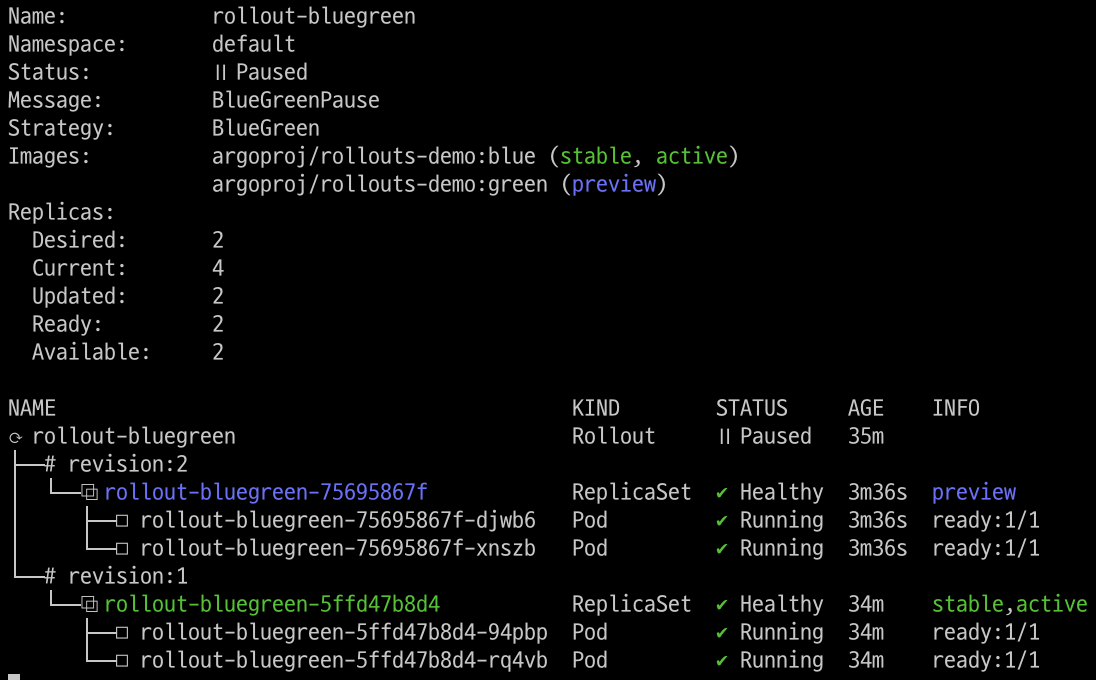Click the rollout refresh icon beside rollout-bluegreen
Screen dimensions: 1096x680
(x=15, y=437)
